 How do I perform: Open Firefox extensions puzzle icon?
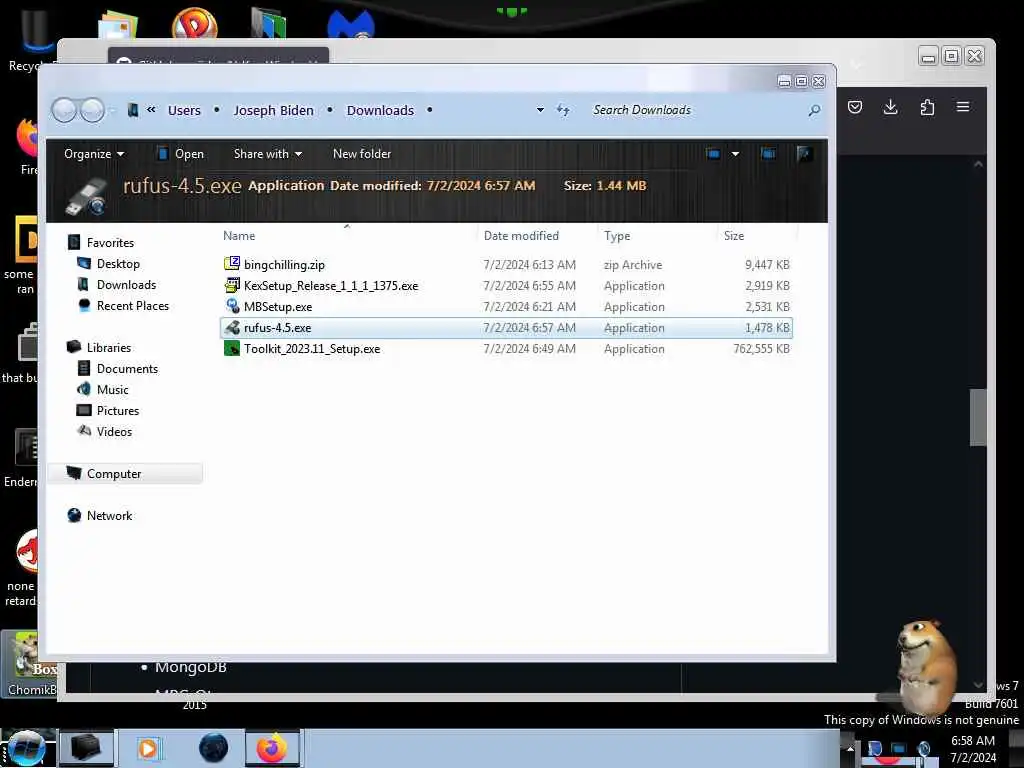point(927,107)
